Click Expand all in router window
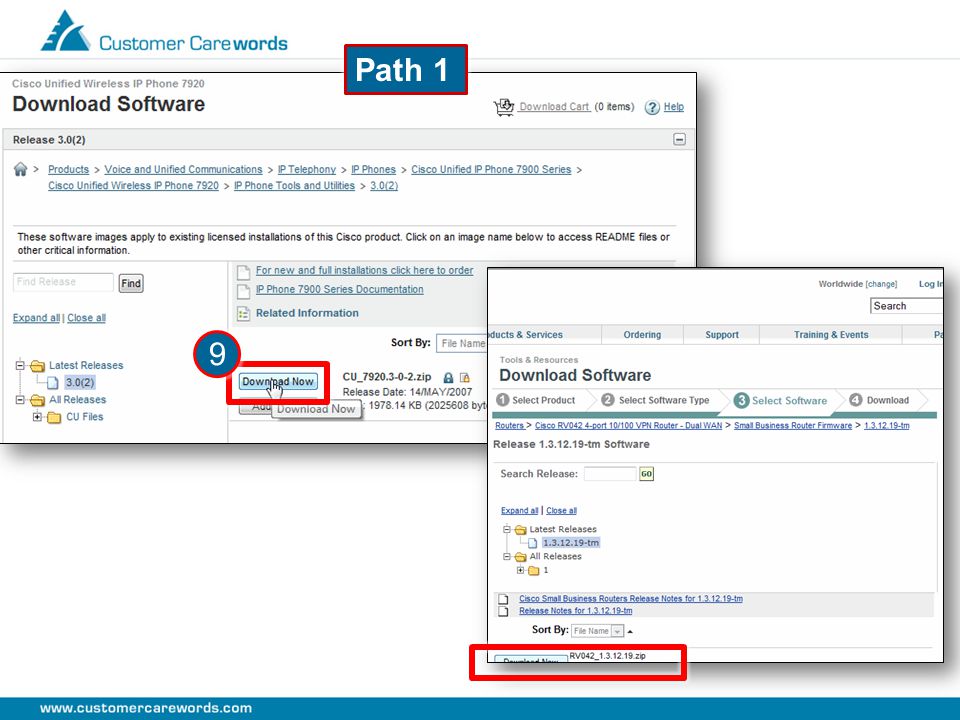 coord(519,511)
